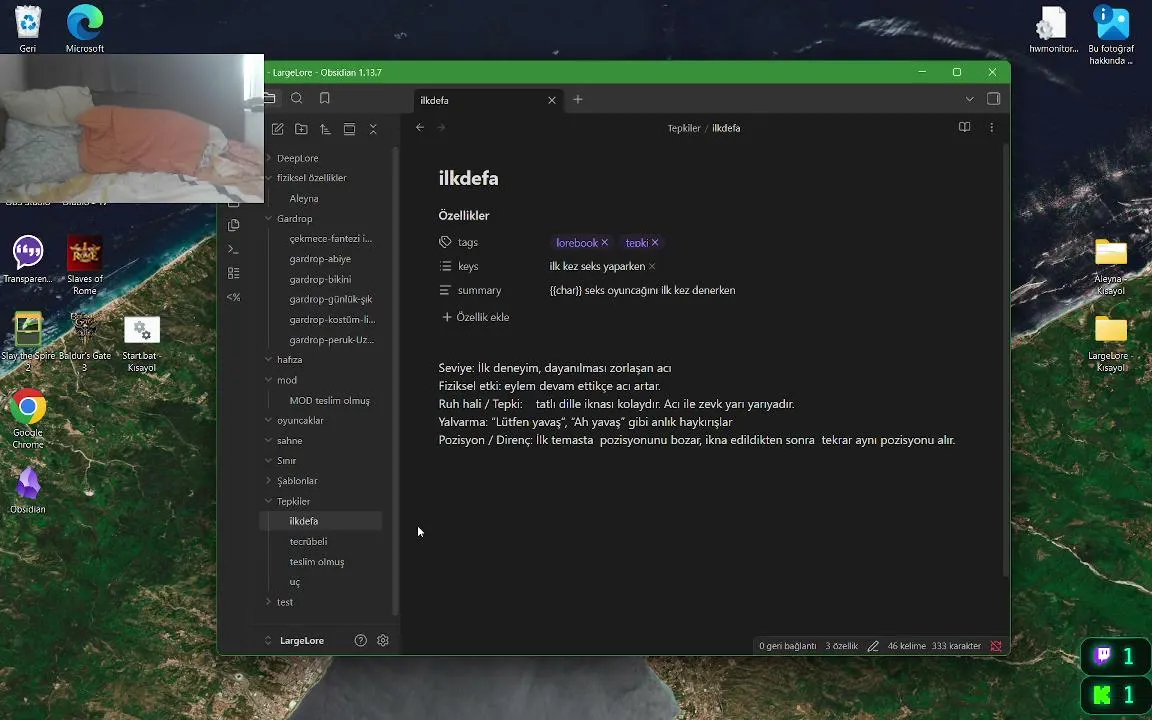Navigate back with the left arrow
The height and width of the screenshot is (720, 1152).
pyautogui.click(x=420, y=128)
